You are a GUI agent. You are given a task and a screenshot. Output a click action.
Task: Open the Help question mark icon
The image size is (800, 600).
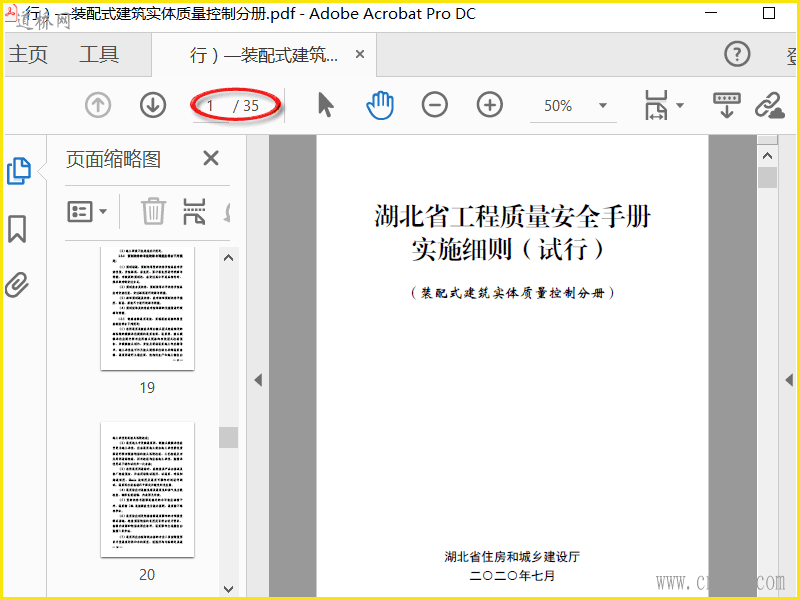pos(737,54)
